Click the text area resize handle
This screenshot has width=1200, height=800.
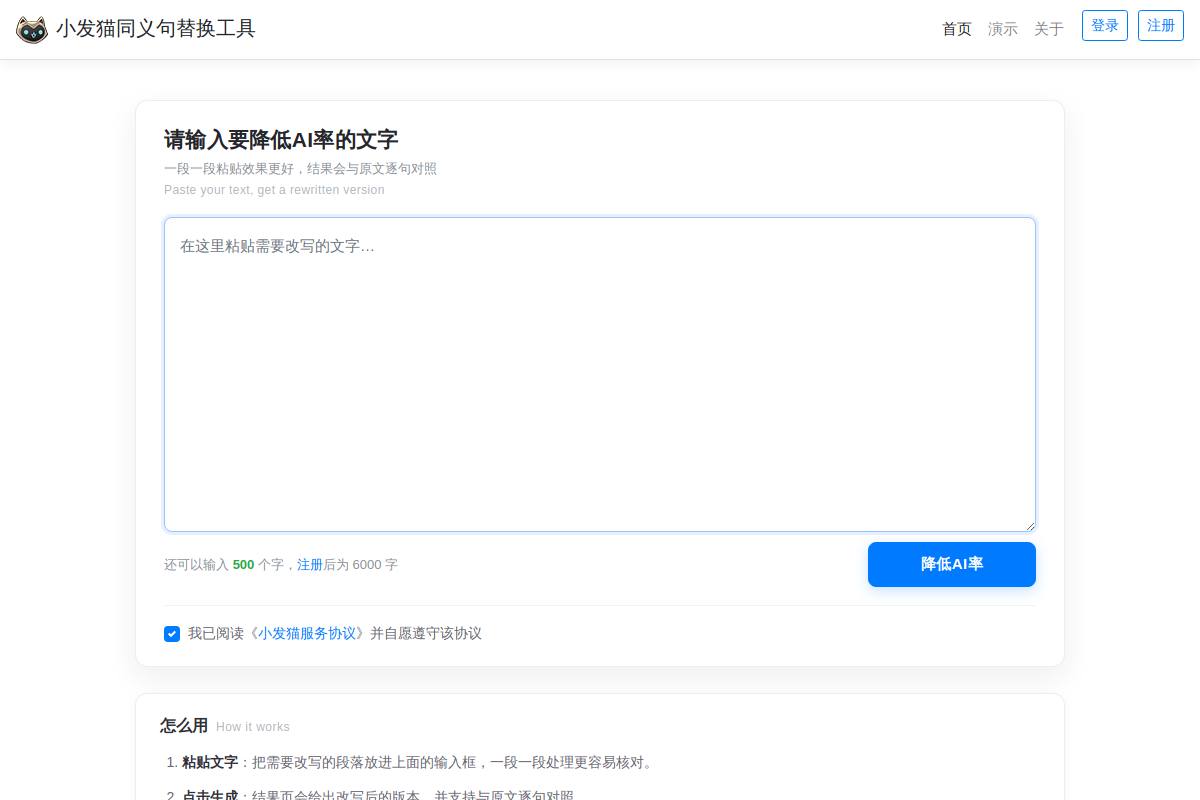click(x=1029, y=525)
